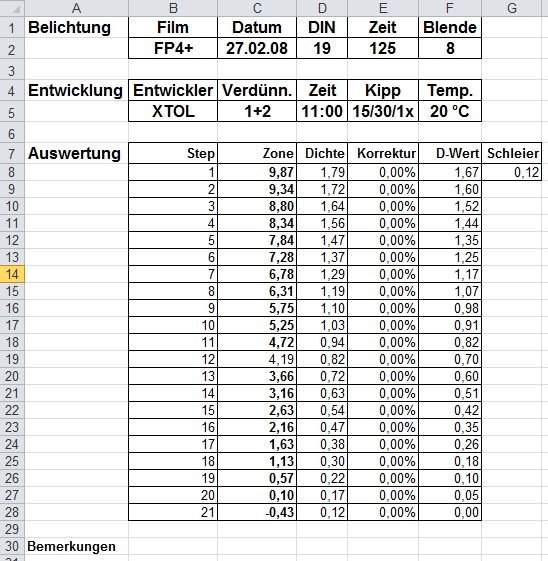
Task: Click the Schleier header cell
Action: [512, 153]
